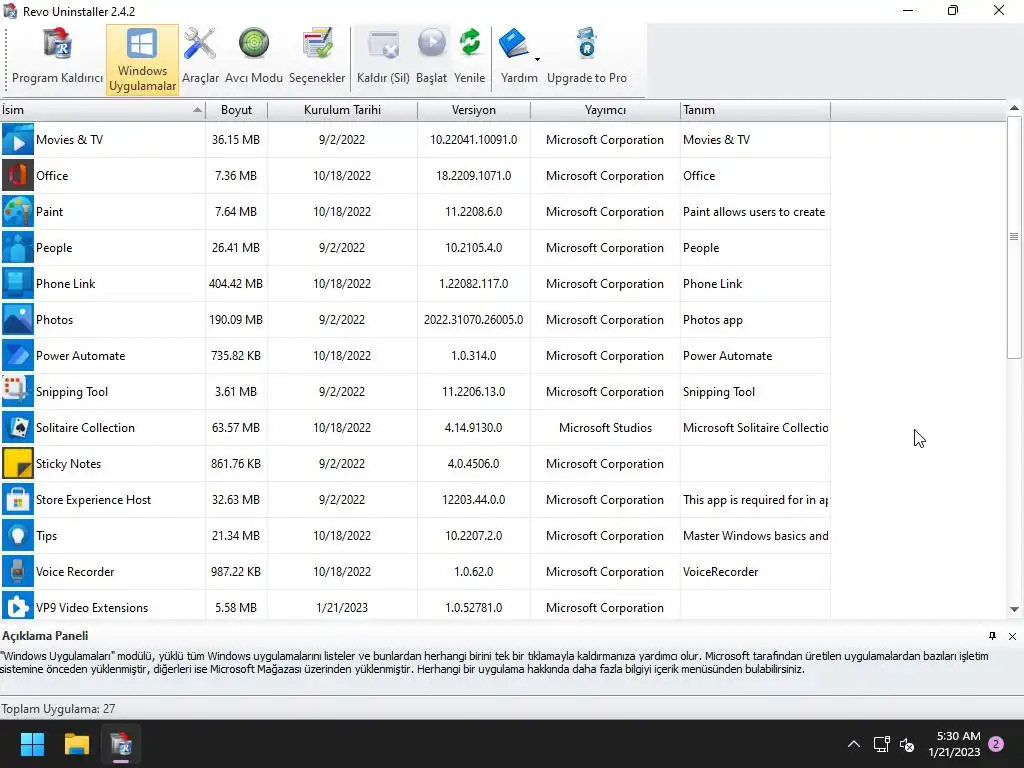The height and width of the screenshot is (768, 1024).
Task: Sort by the Tanım column header
Action: [755, 110]
